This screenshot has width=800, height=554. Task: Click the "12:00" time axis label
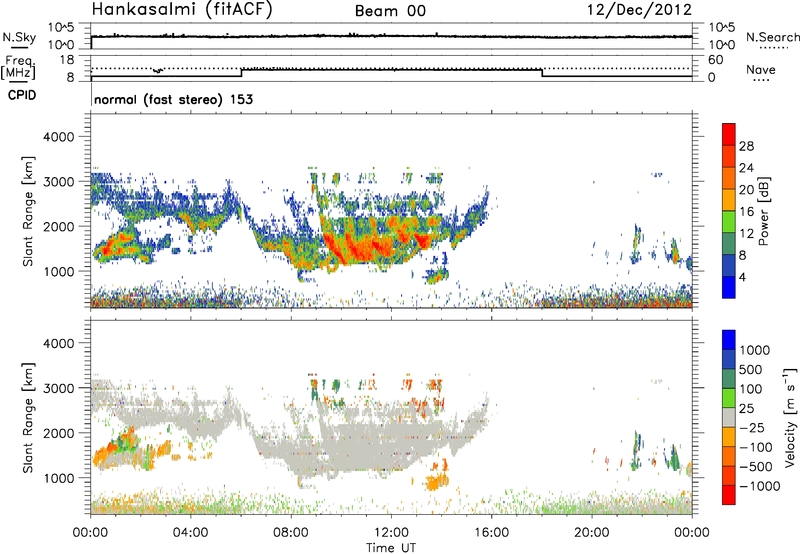pos(391,533)
